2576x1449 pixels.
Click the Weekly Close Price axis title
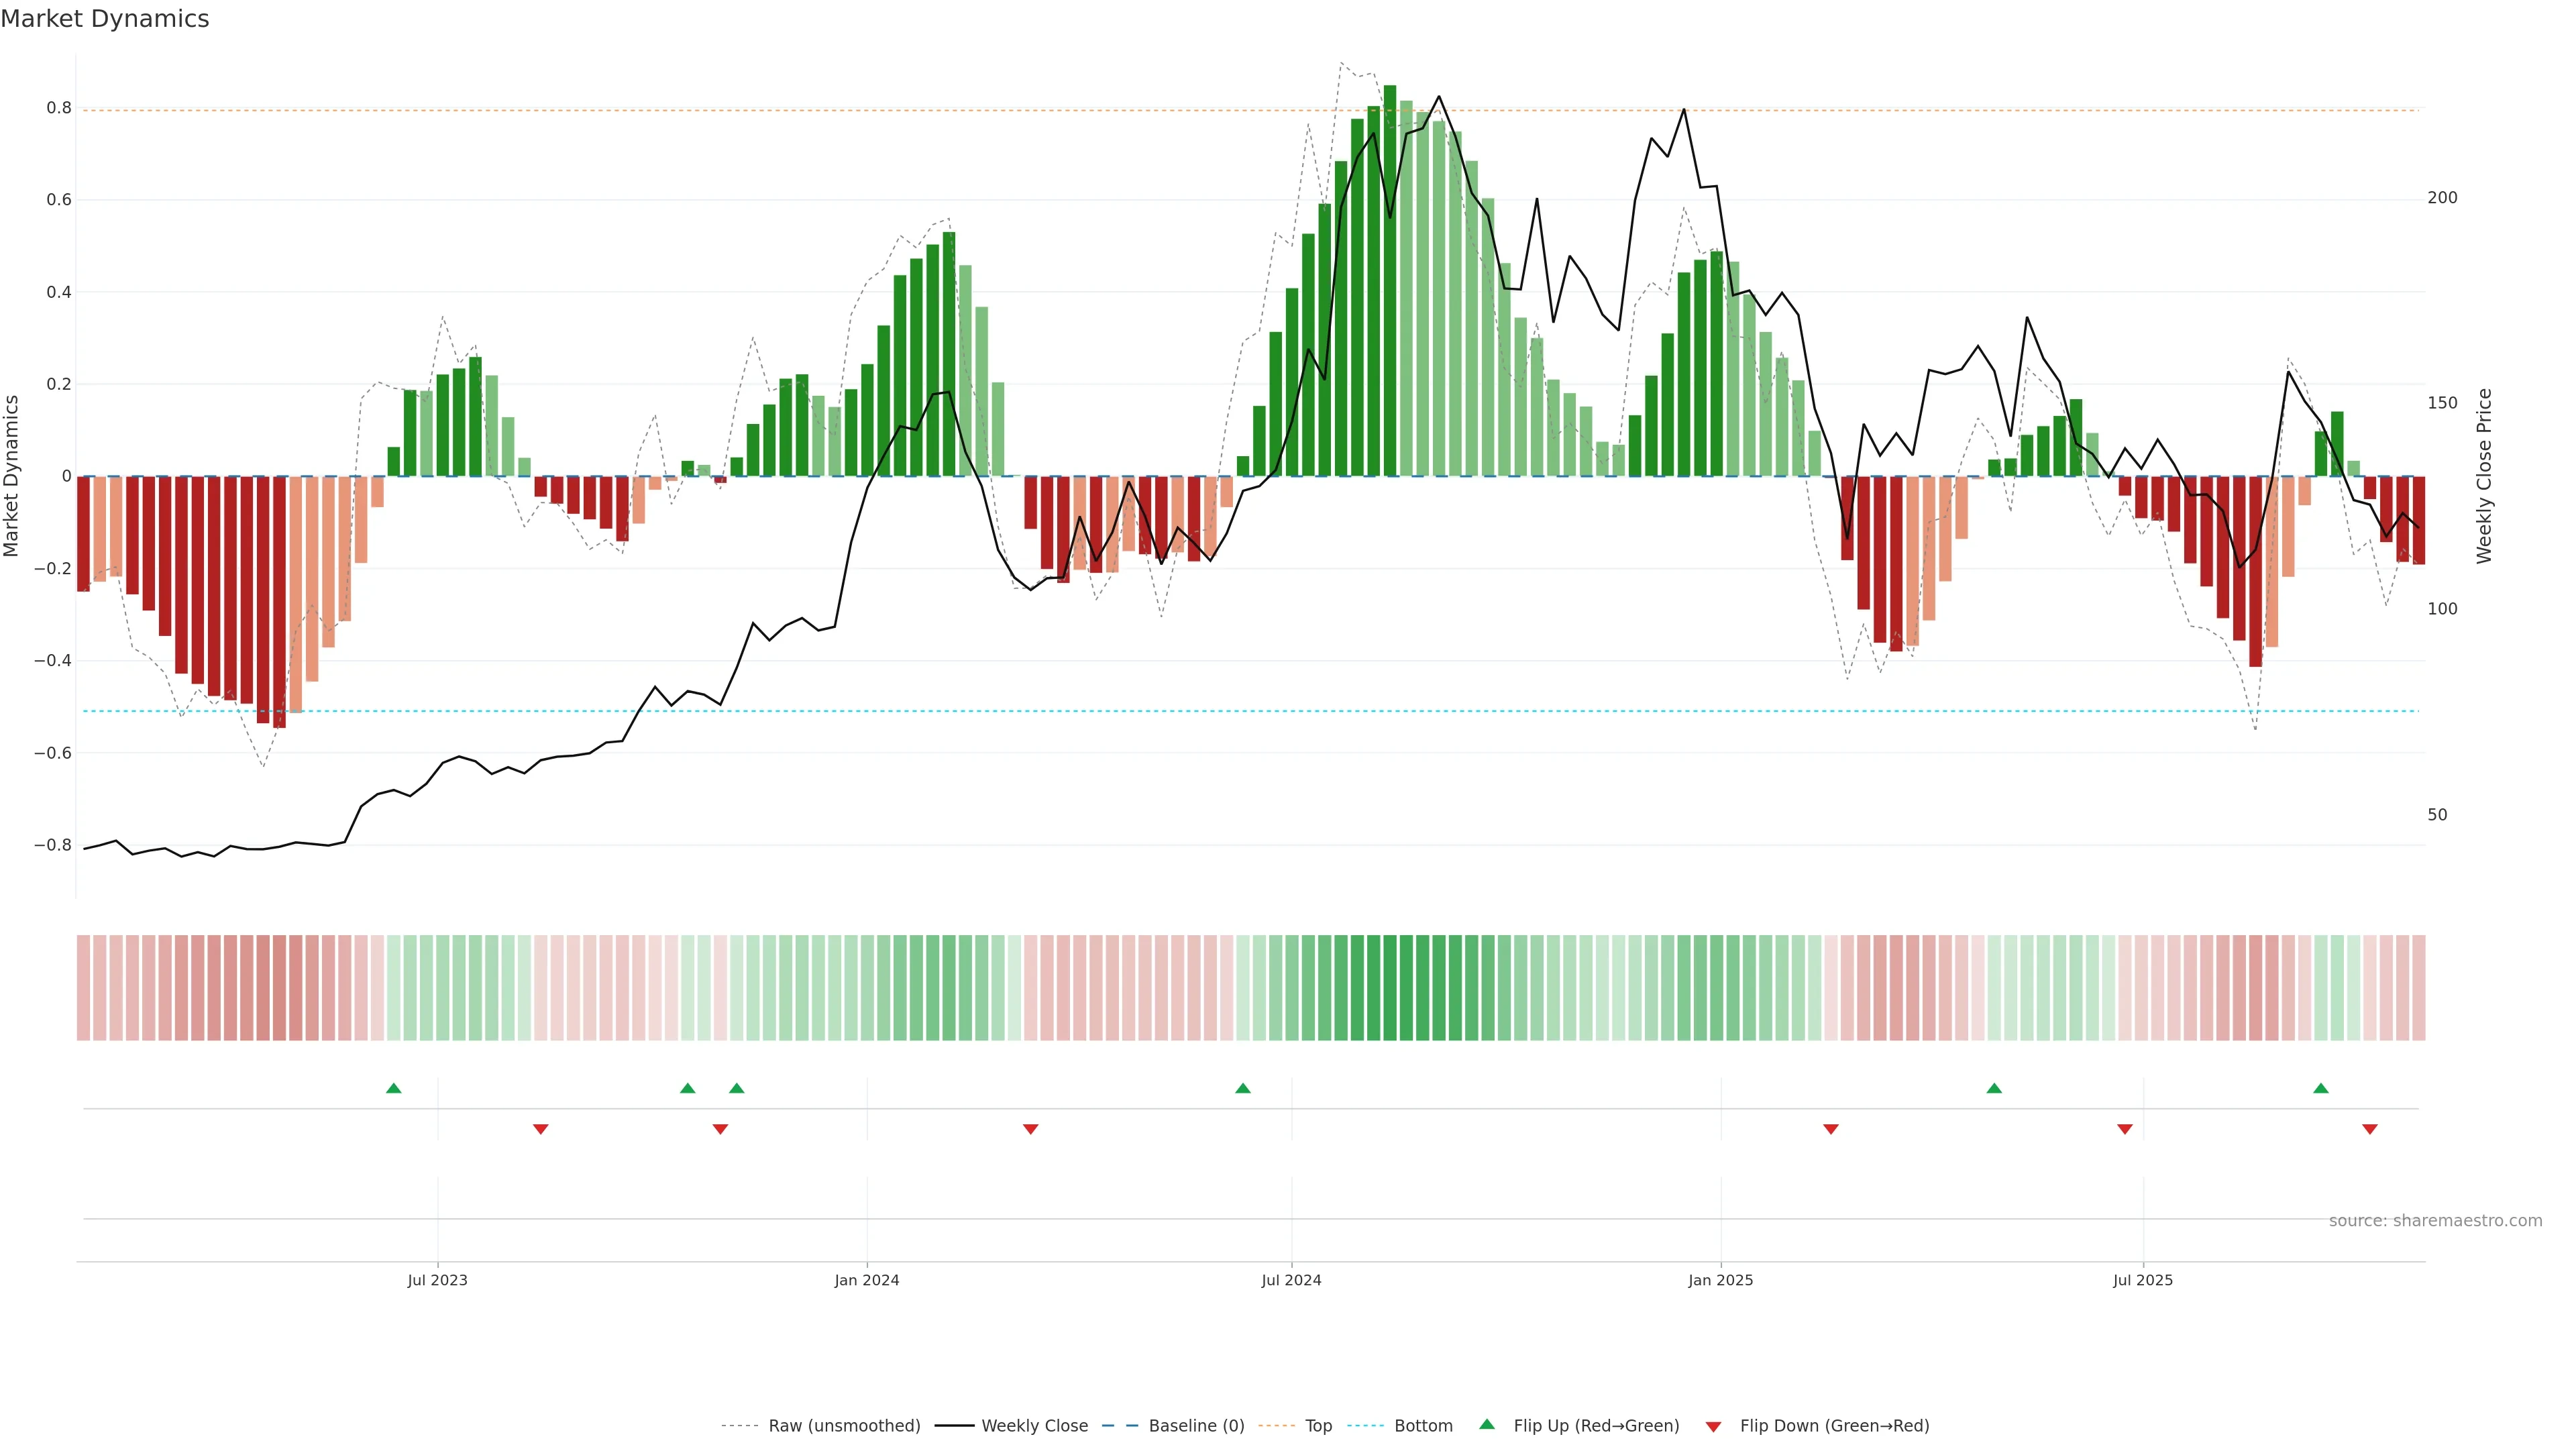click(2485, 476)
